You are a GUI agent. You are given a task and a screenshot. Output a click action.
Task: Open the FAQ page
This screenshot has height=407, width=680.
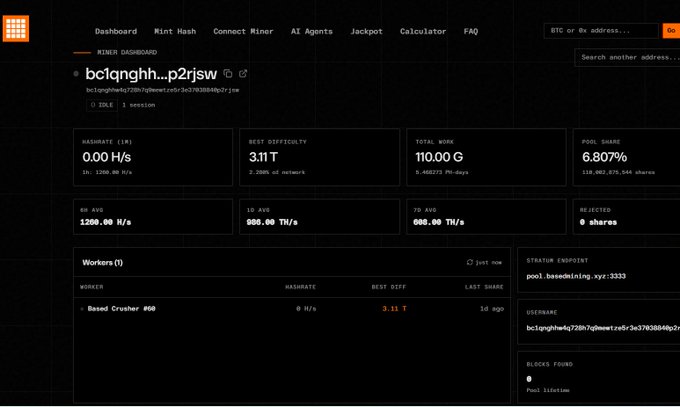471,31
